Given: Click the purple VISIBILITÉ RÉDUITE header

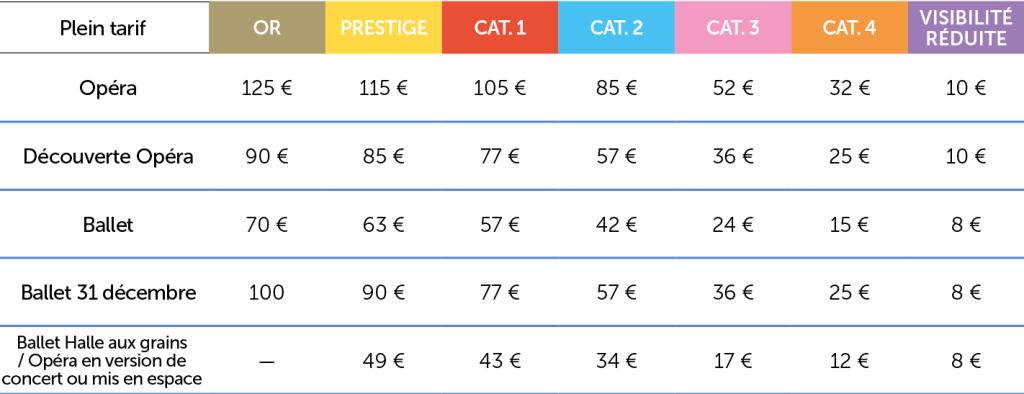Looking at the screenshot, I should pyautogui.click(x=966, y=27).
